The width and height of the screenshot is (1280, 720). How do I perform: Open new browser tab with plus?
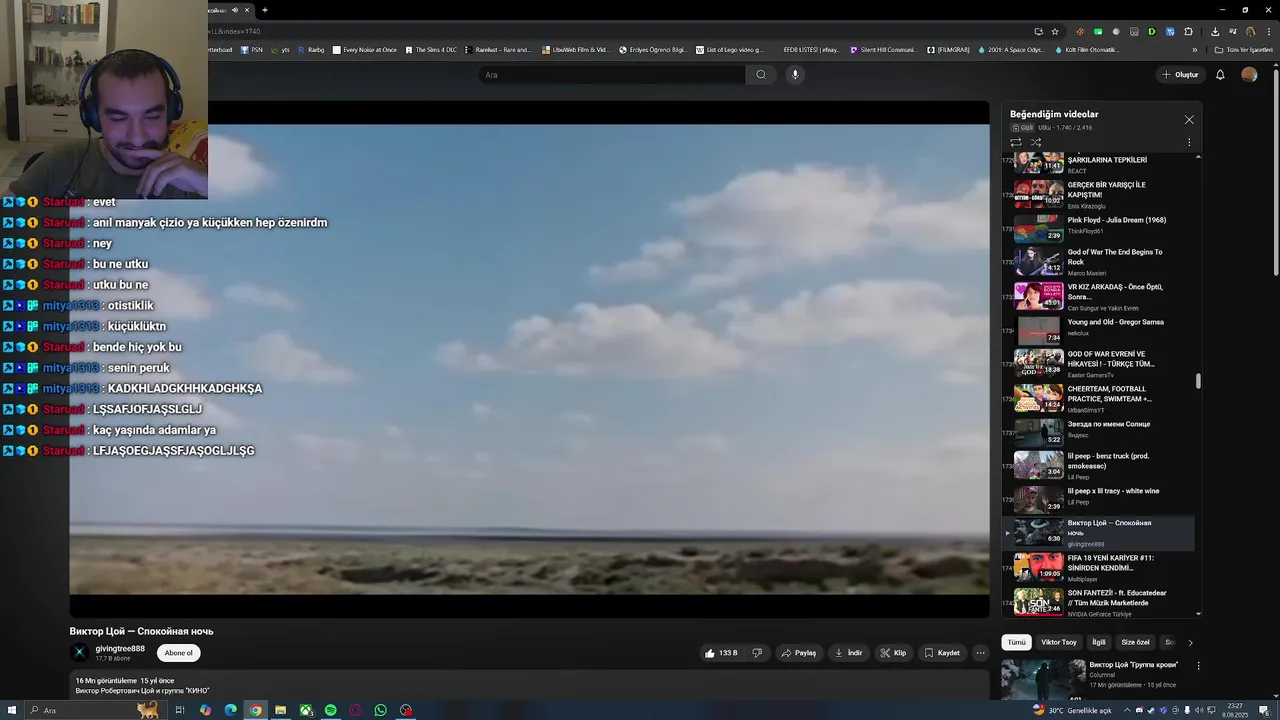click(x=265, y=10)
